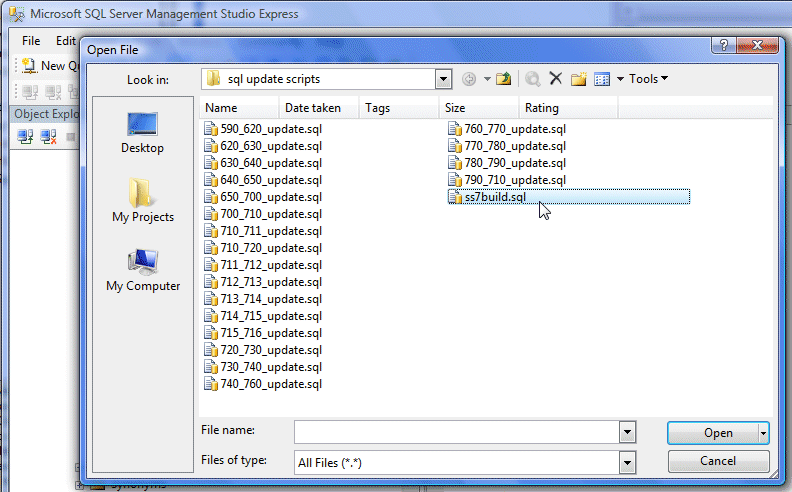The height and width of the screenshot is (492, 792).
Task: Click the Search the Web icon
Action: (534, 79)
